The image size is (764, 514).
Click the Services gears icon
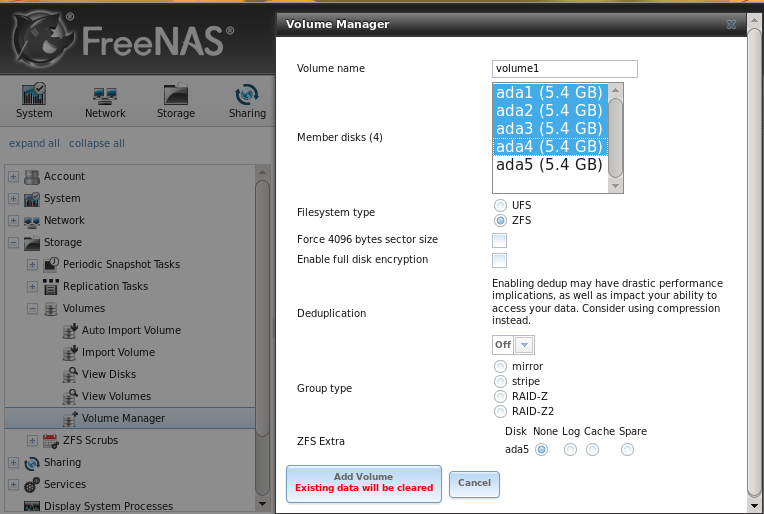click(x=32, y=485)
